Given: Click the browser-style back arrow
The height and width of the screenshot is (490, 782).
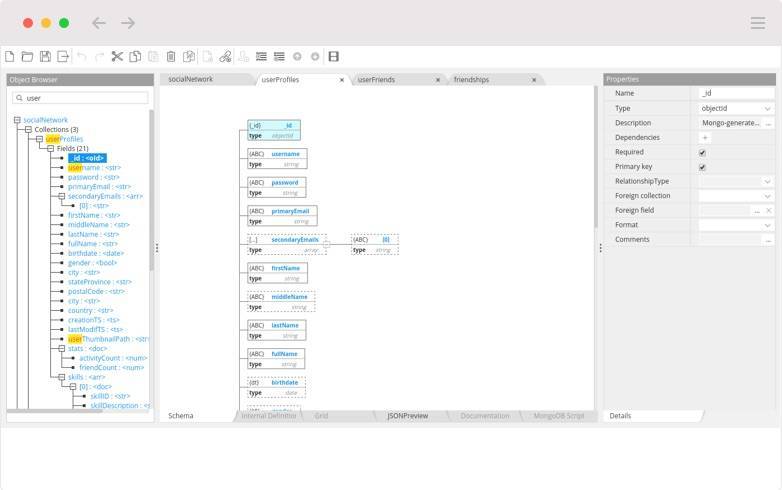Looking at the screenshot, I should (x=98, y=23).
